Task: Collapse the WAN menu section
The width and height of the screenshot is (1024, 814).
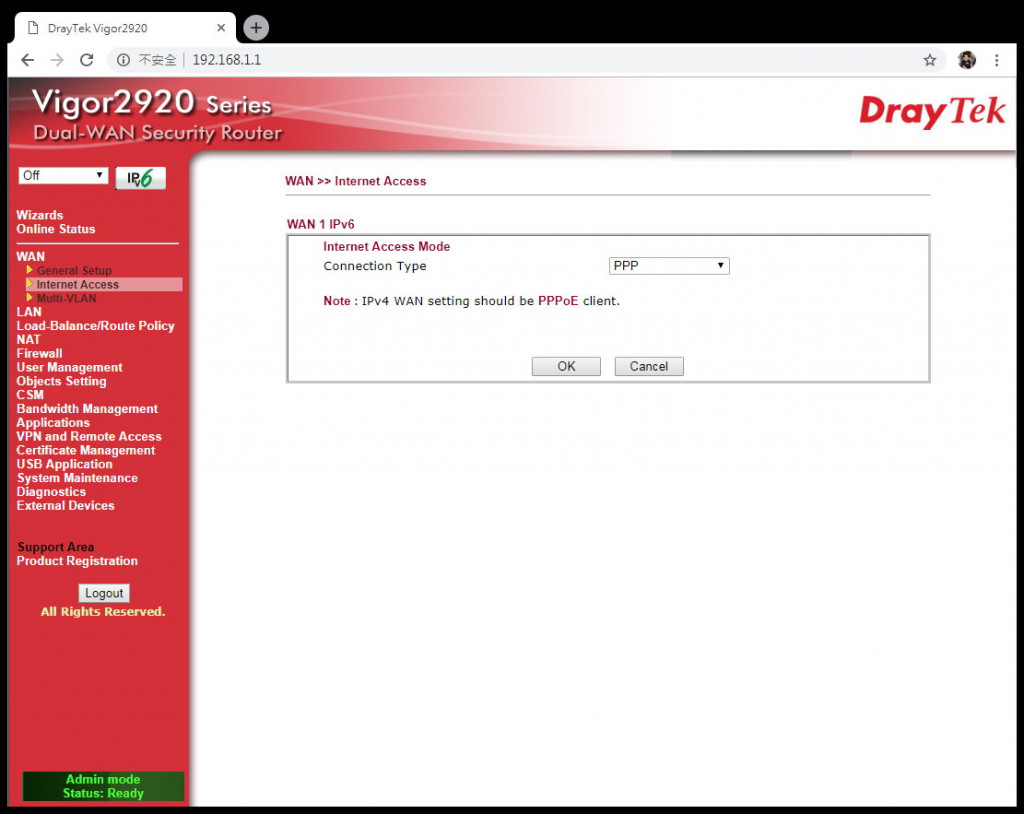Action: [31, 256]
